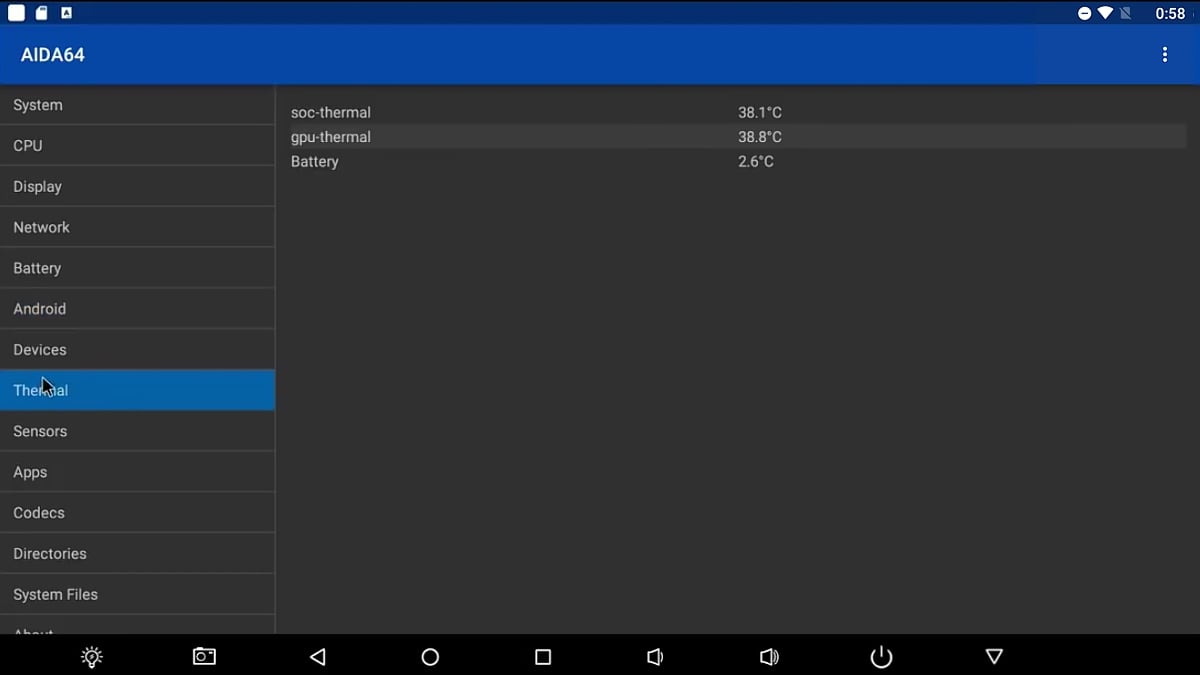Tap the brightness adjustment icon
Viewport: 1200px width, 675px height.
(91, 656)
